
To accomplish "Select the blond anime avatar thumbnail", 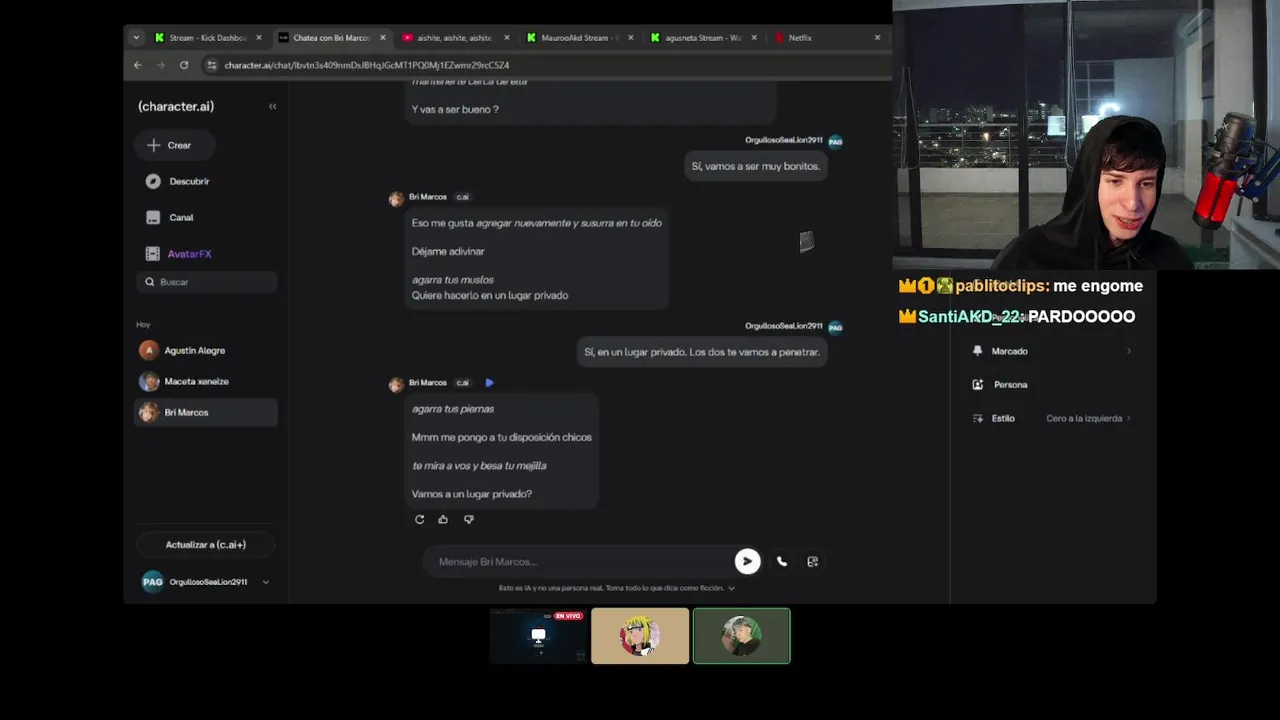I will pyautogui.click(x=640, y=636).
